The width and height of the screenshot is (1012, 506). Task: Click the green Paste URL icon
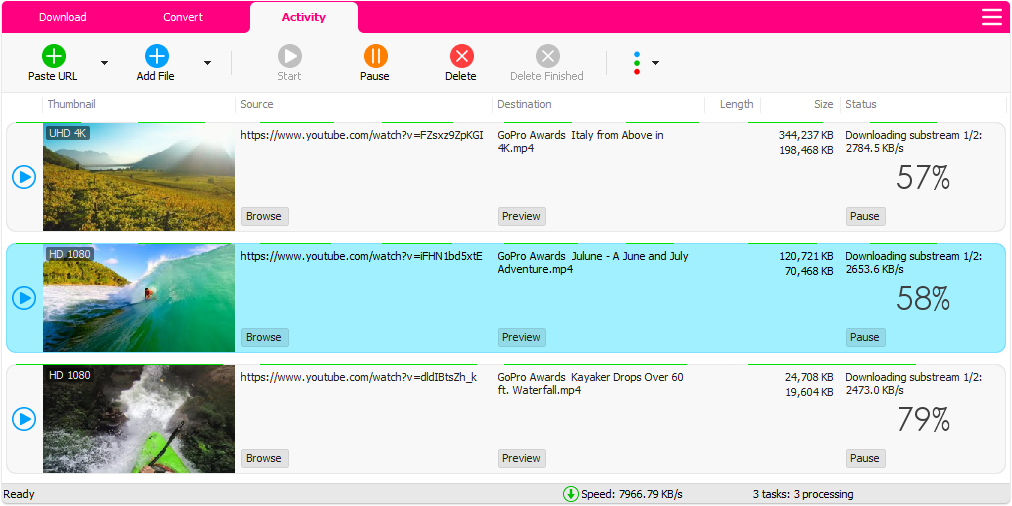[x=53, y=56]
